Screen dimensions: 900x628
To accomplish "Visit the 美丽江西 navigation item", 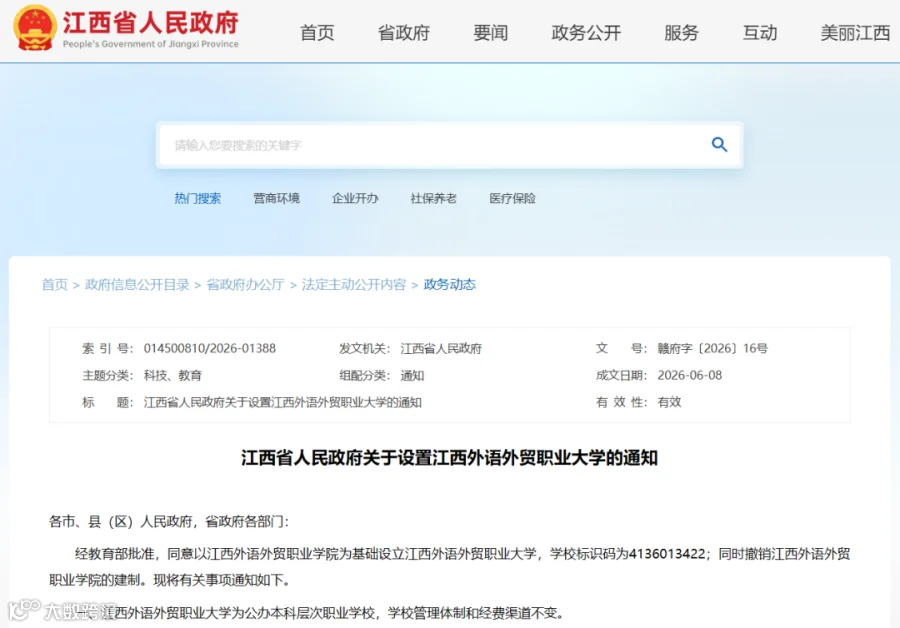I will [855, 33].
